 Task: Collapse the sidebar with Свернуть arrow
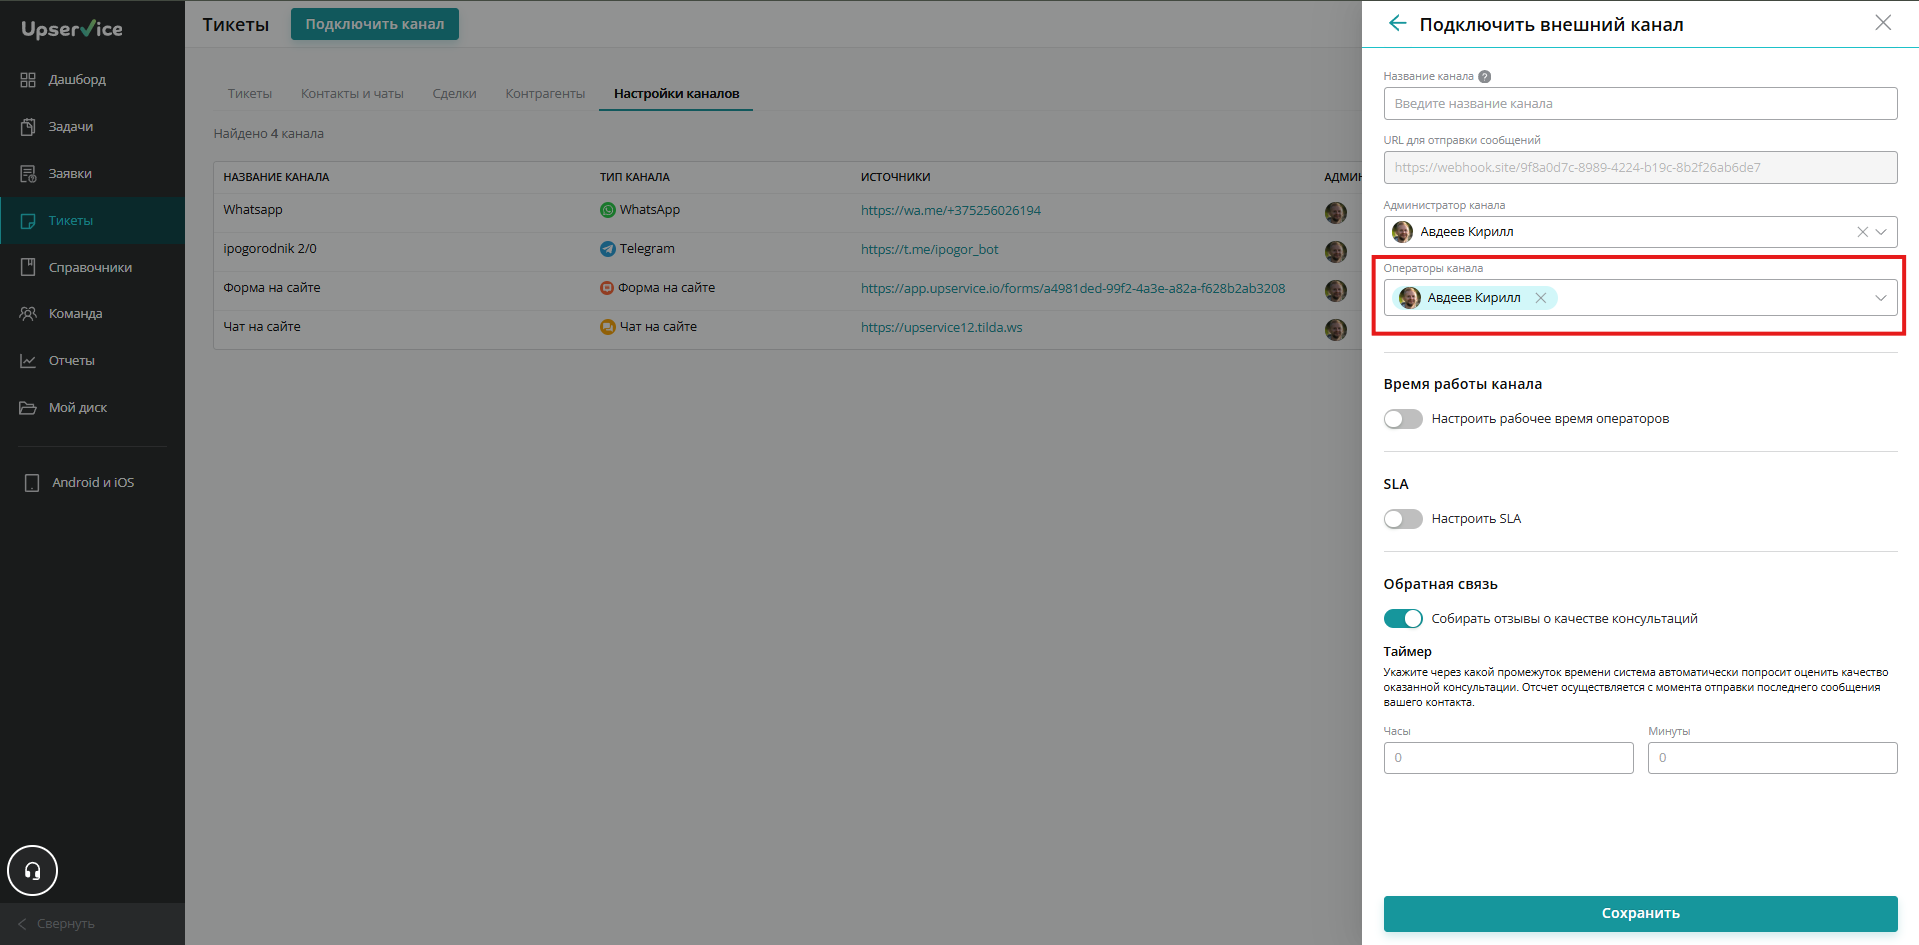pyautogui.click(x=22, y=924)
